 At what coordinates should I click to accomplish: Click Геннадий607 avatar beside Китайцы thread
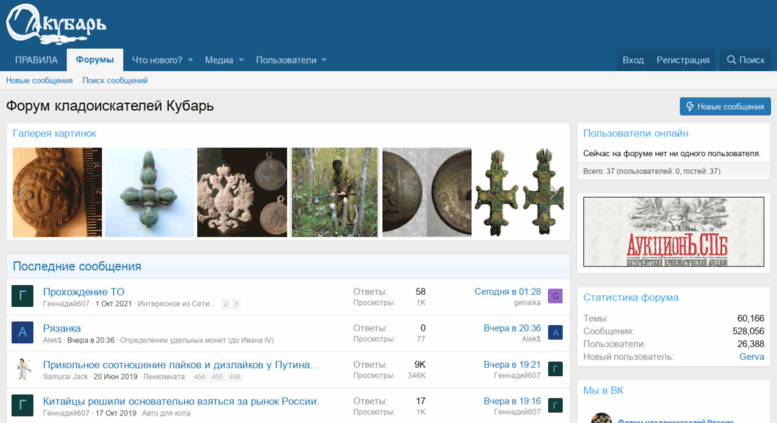(22, 406)
